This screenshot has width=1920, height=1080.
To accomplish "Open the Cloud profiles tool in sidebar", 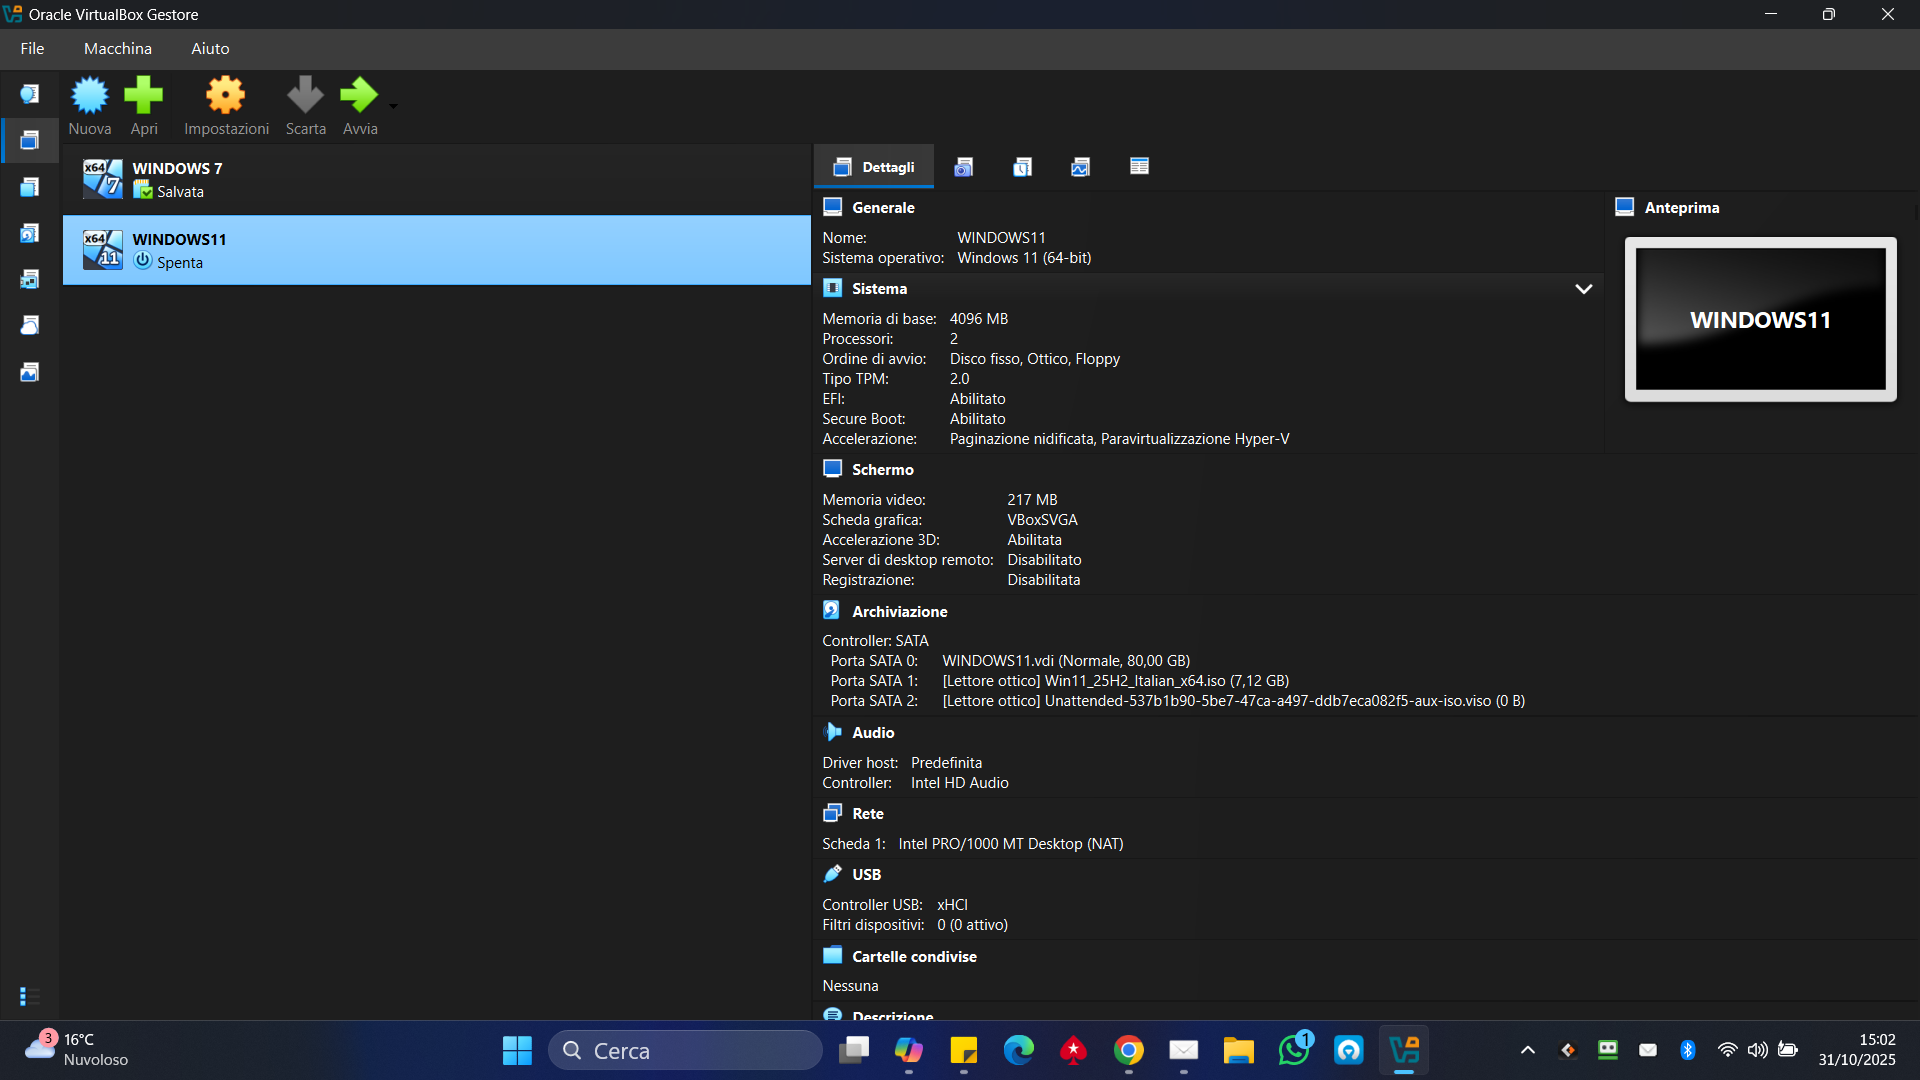I will tap(30, 325).
